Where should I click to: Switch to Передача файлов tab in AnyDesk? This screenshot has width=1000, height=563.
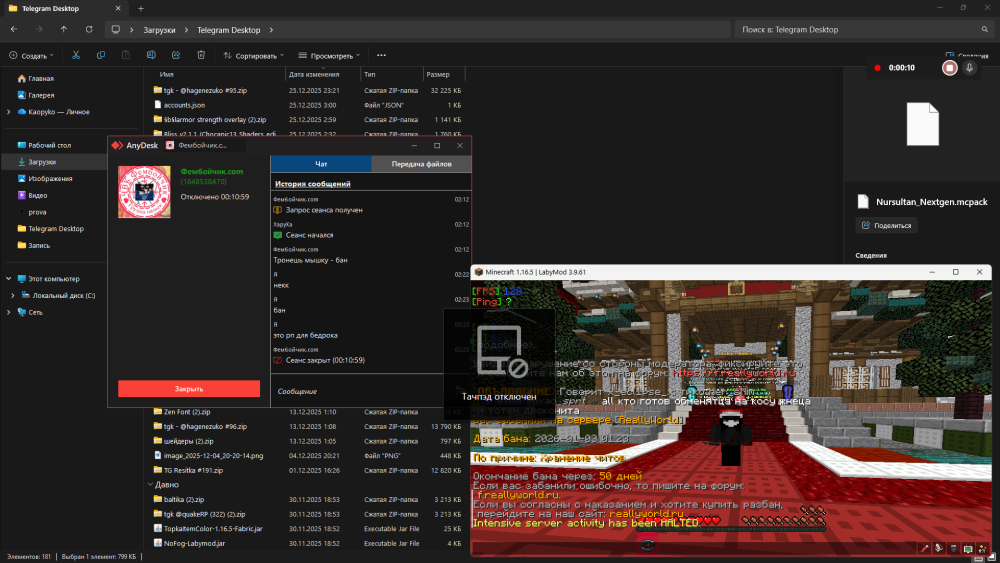pyautogui.click(x=422, y=164)
